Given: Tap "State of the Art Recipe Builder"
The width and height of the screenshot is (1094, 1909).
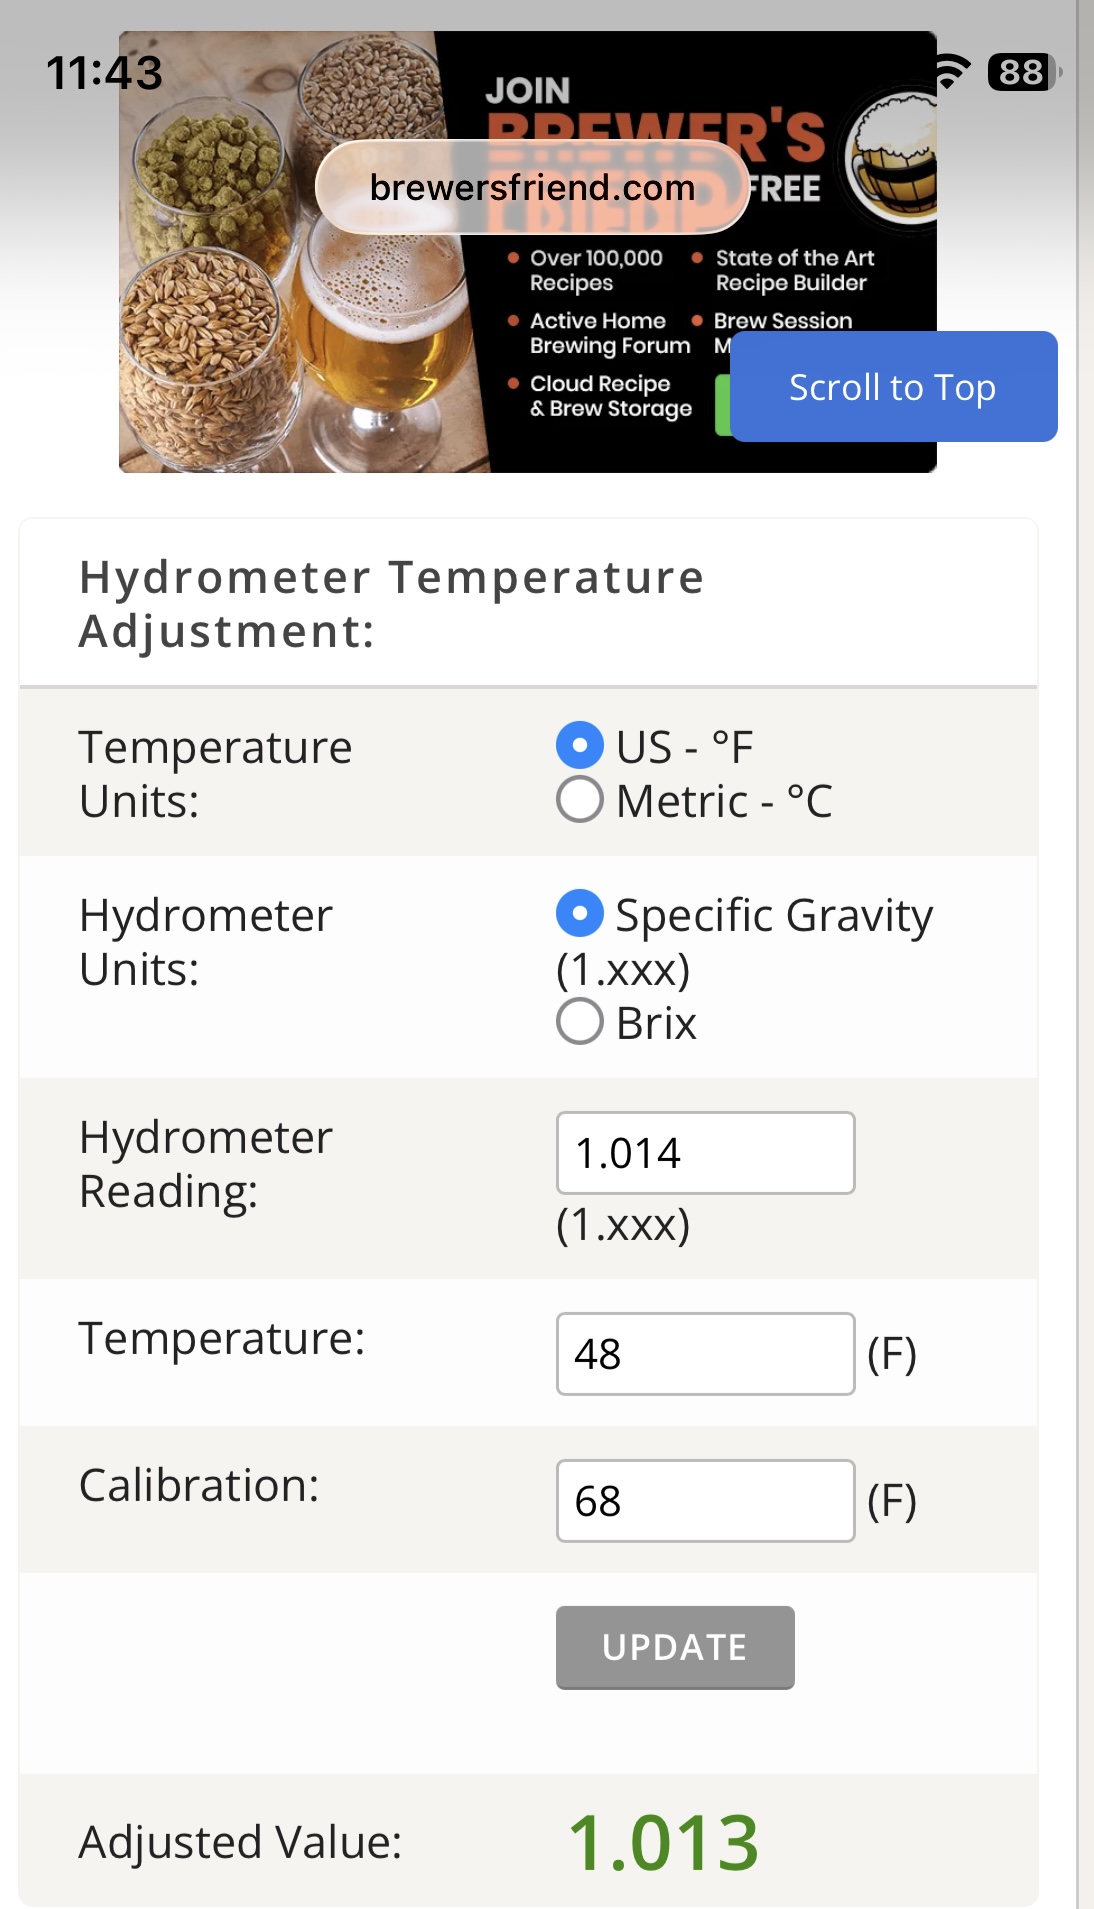Looking at the screenshot, I should (x=794, y=270).
